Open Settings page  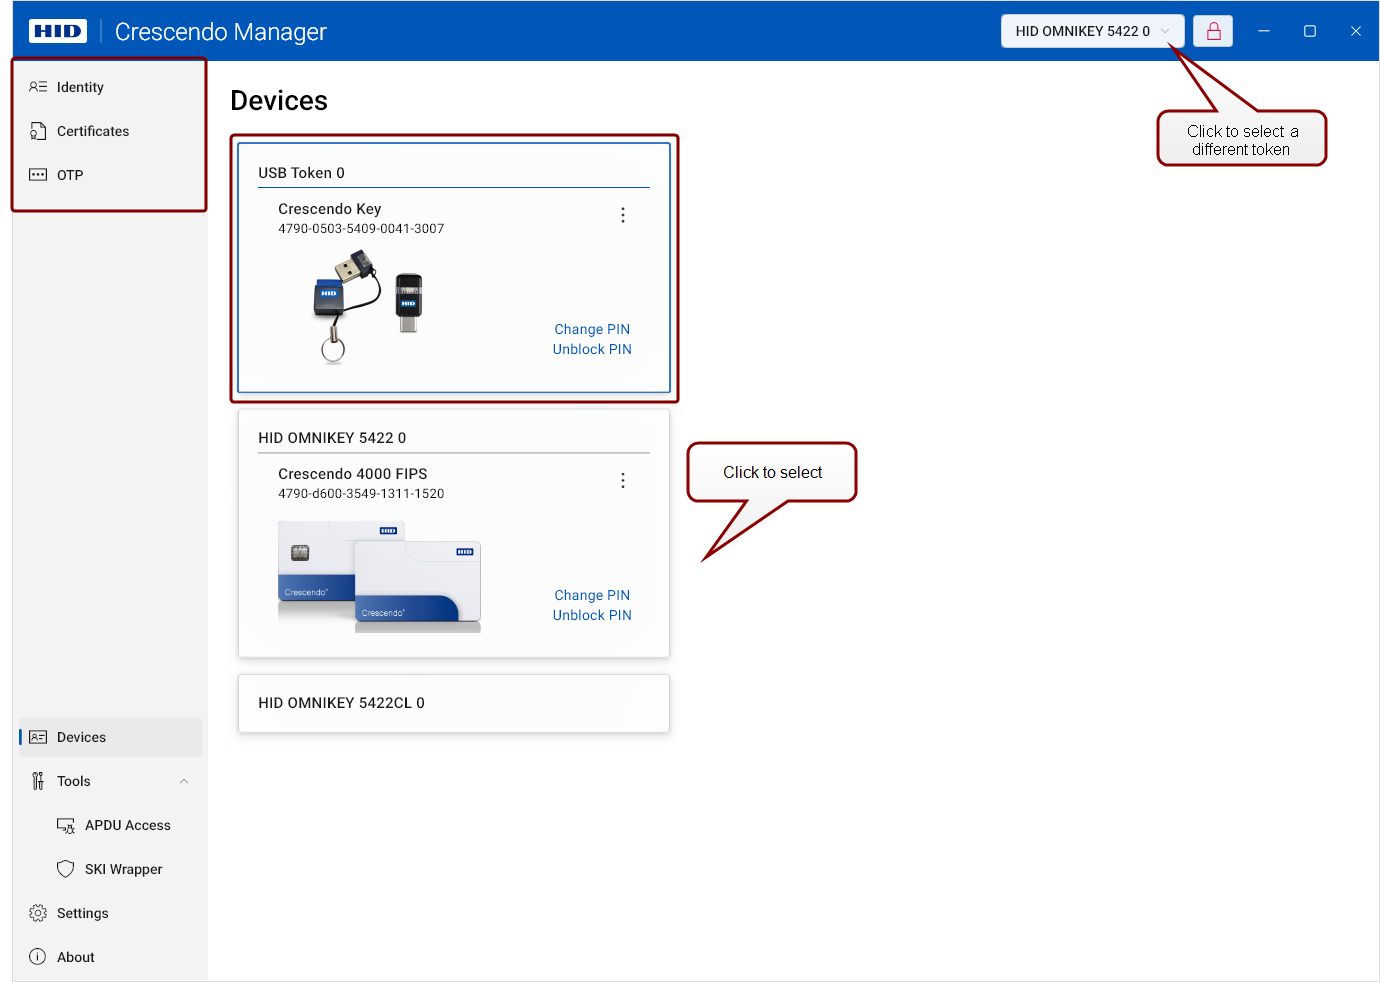110,913
